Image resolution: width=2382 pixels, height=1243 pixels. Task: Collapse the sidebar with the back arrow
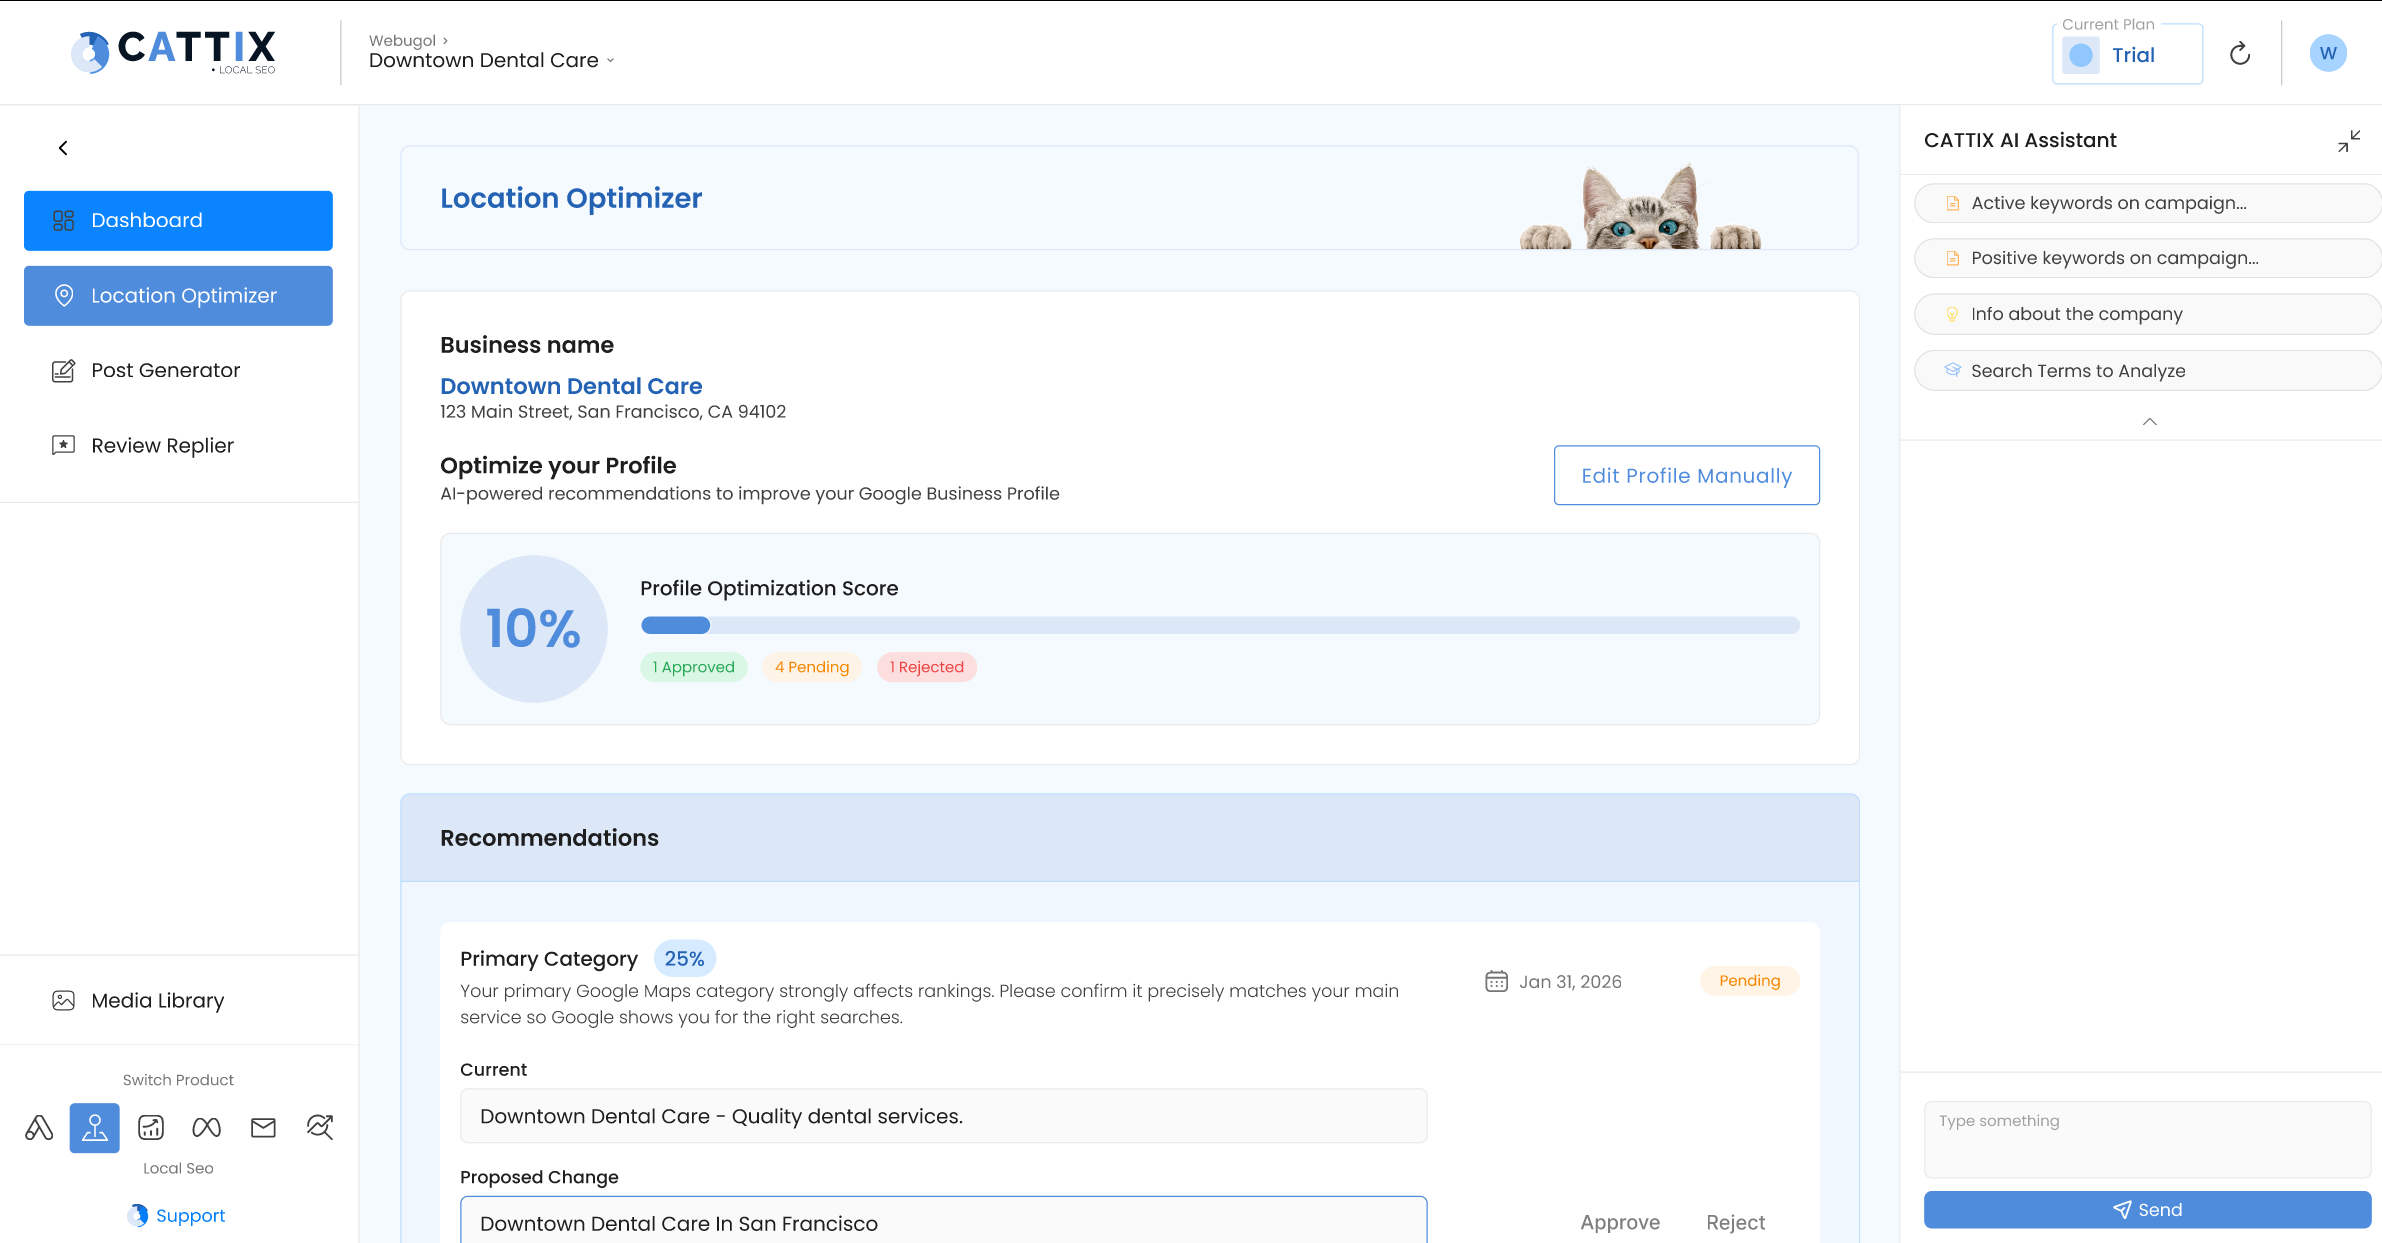pyautogui.click(x=62, y=147)
